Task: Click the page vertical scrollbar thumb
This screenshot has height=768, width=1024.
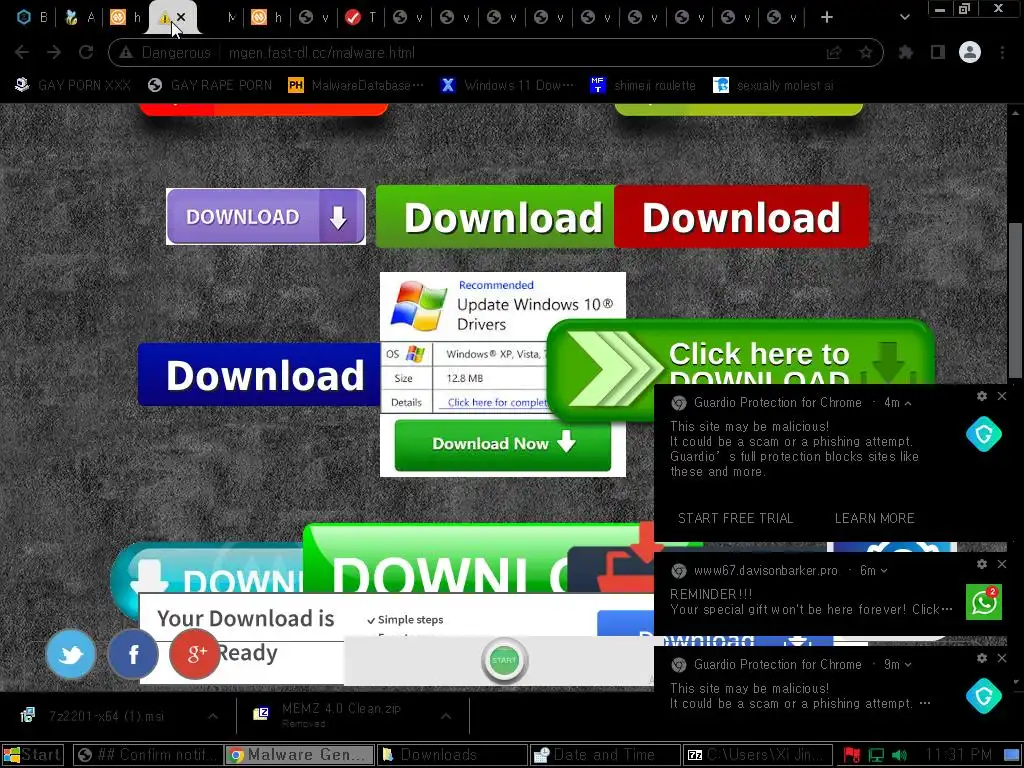Action: click(1015, 300)
